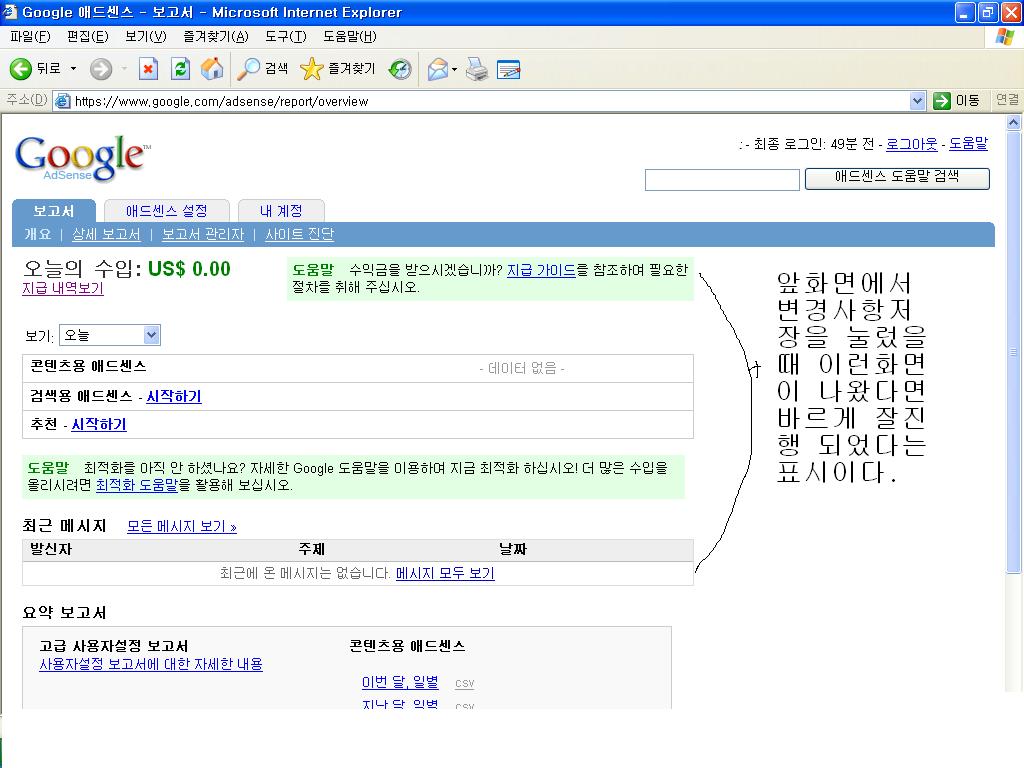
Task: Click the '콘텐츠용 애드센스' row label
Action: coord(88,366)
